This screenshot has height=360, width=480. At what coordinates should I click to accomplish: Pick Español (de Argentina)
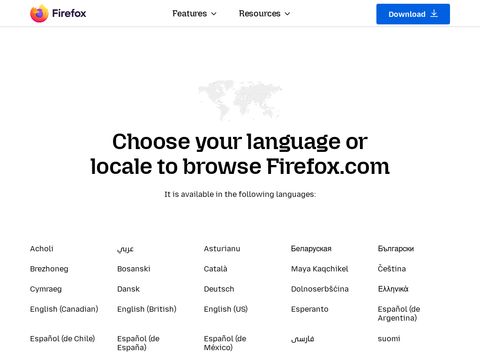point(399,314)
